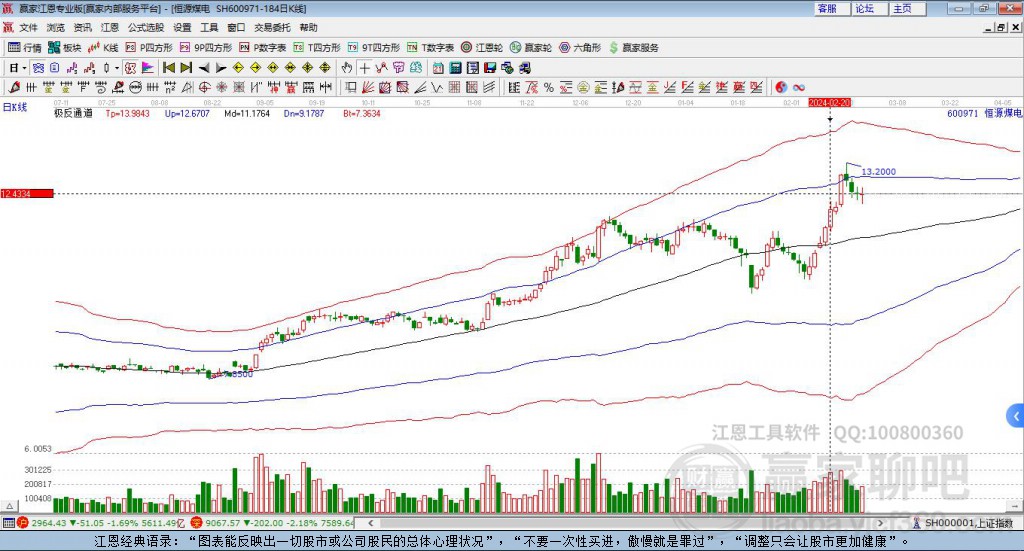This screenshot has height=551, width=1024.
Task: Open the calculator icon
Action: click(455, 68)
